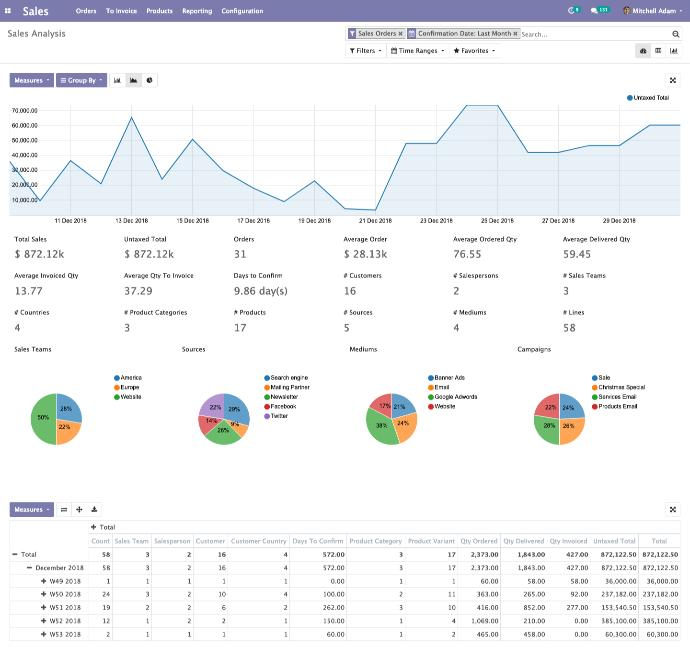The image size is (690, 656).
Task: Open the Group By dropdown
Action: [81, 80]
